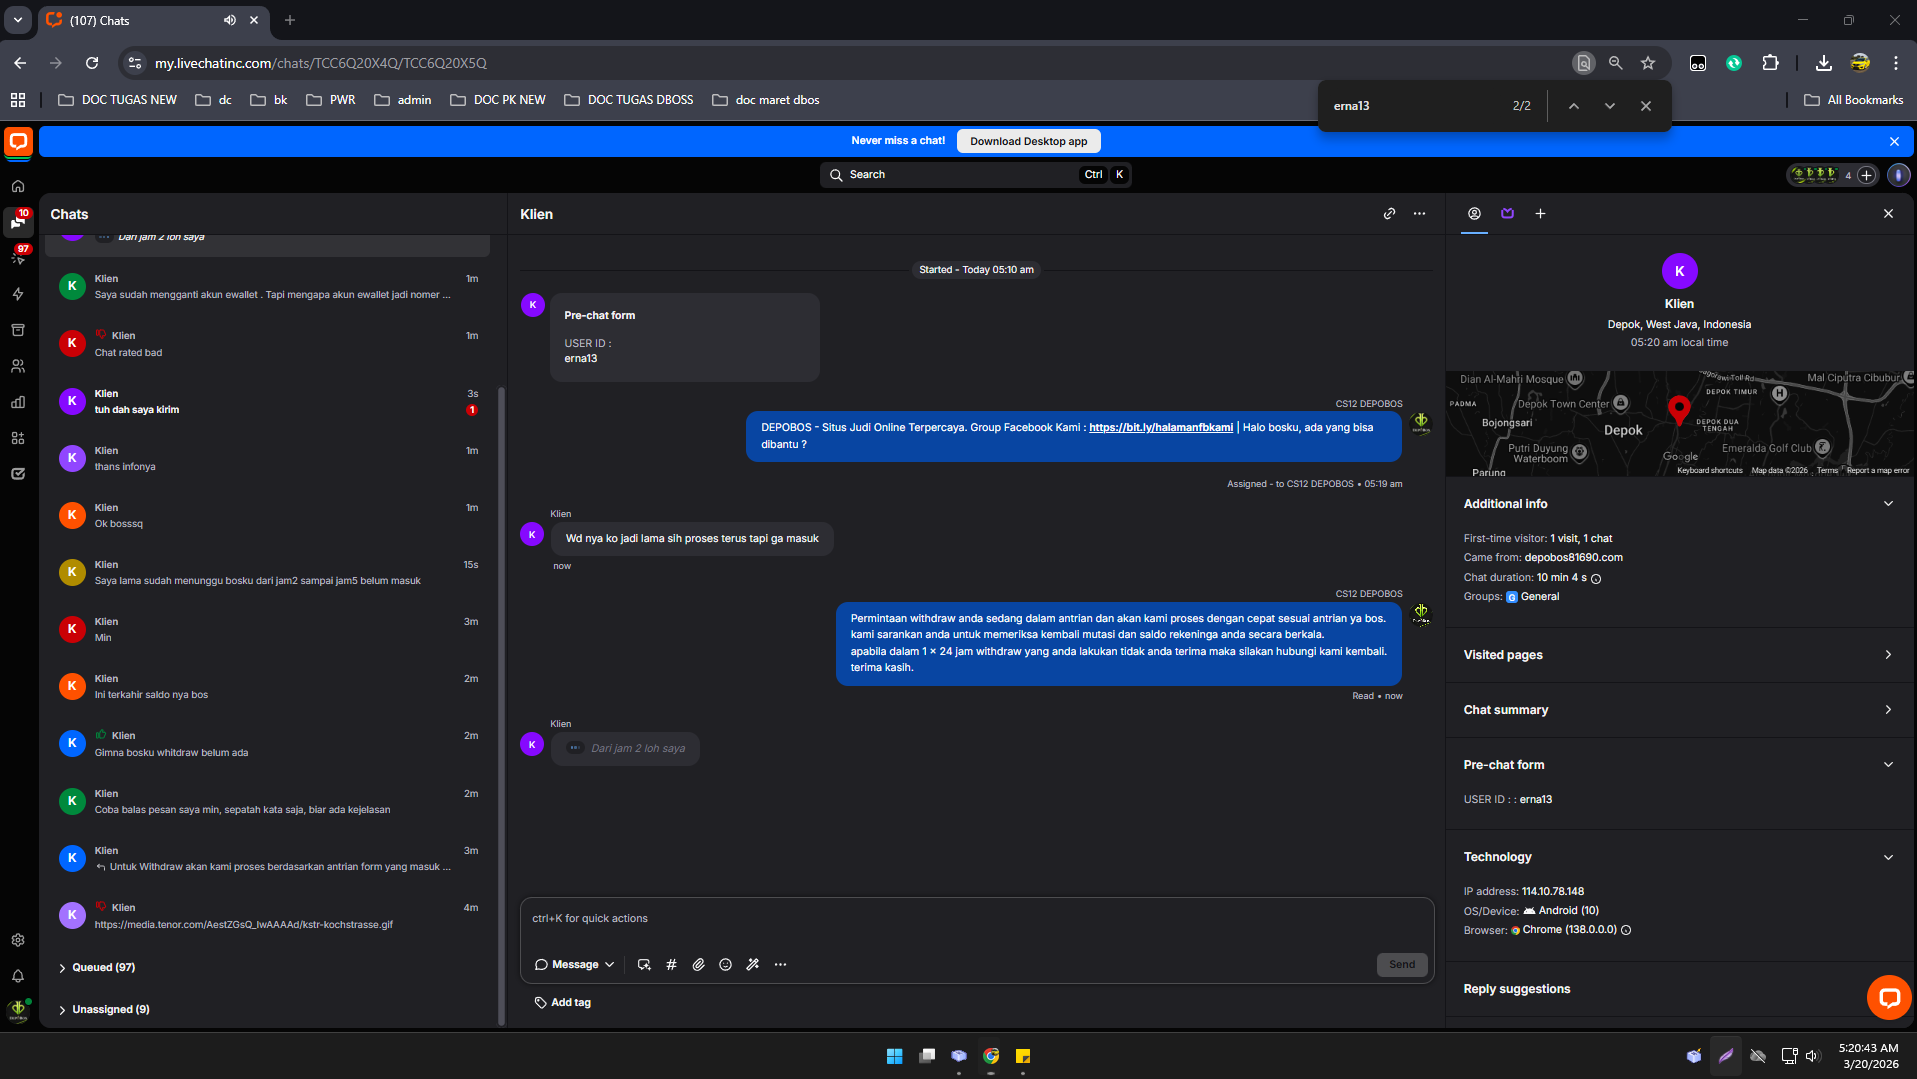Open more composer options three-dots
This screenshot has width=1917, height=1079.
(780, 965)
